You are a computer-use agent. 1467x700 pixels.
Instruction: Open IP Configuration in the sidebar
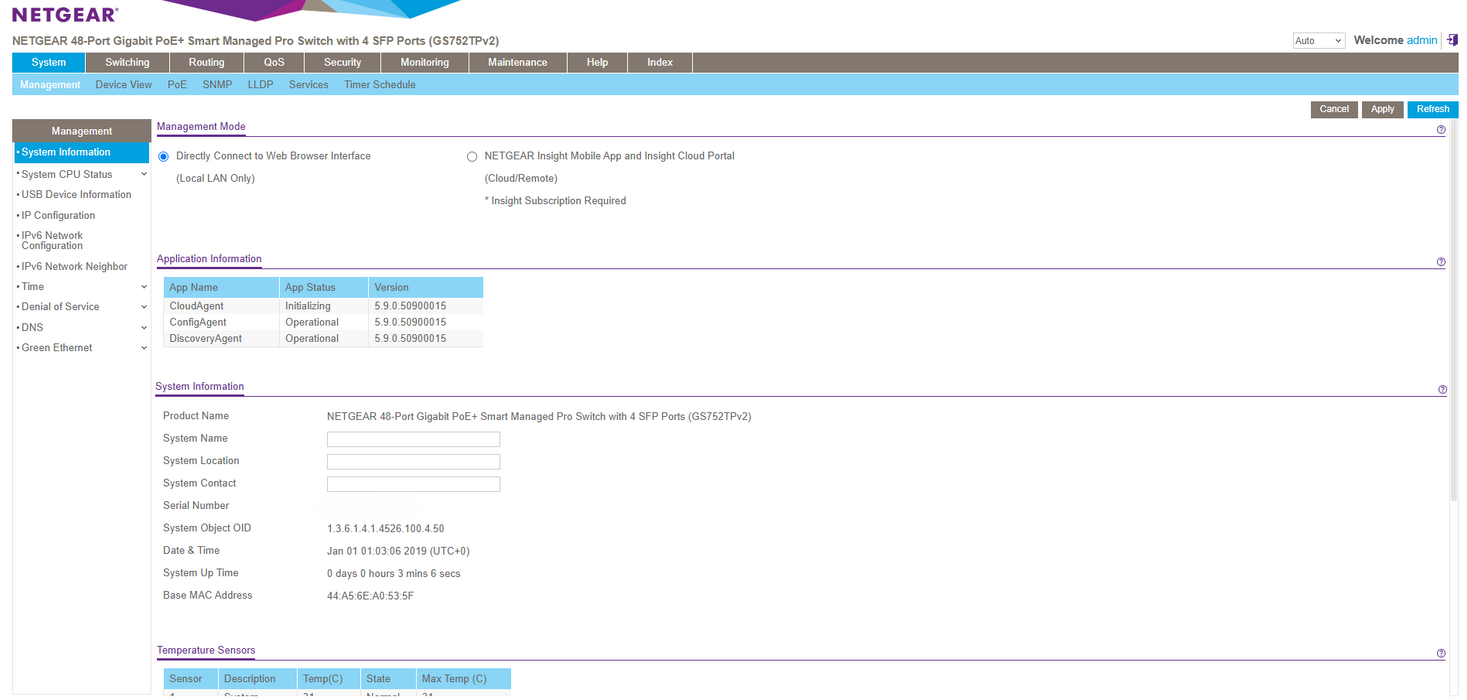pyautogui.click(x=58, y=215)
